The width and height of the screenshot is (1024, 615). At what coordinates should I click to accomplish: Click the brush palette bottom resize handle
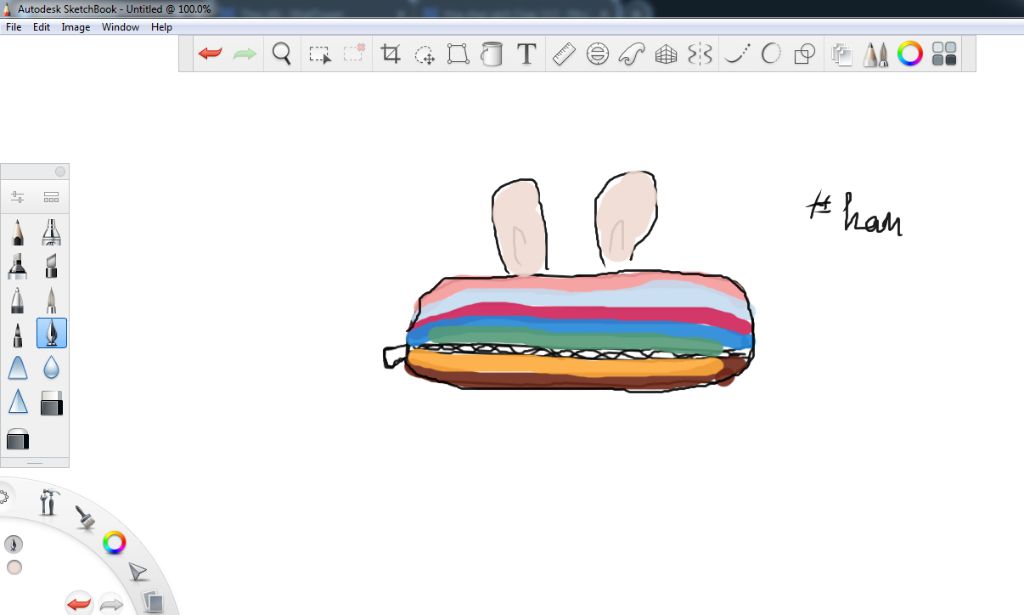click(35, 463)
